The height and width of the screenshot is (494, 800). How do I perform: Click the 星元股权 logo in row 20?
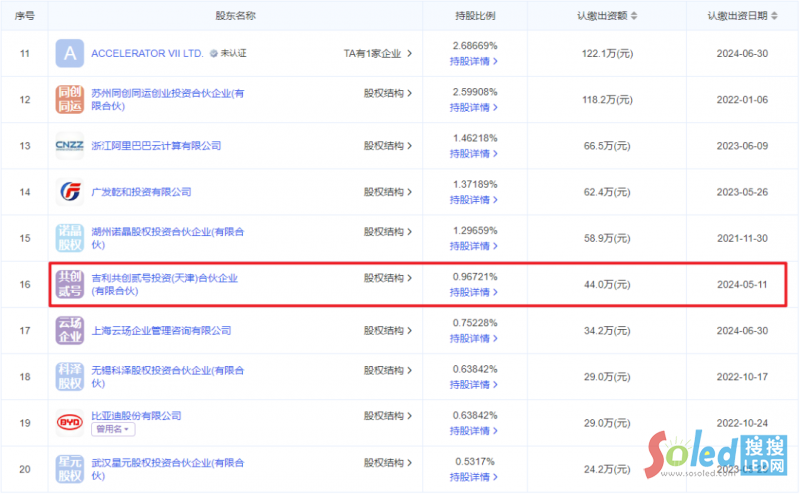tap(70, 468)
